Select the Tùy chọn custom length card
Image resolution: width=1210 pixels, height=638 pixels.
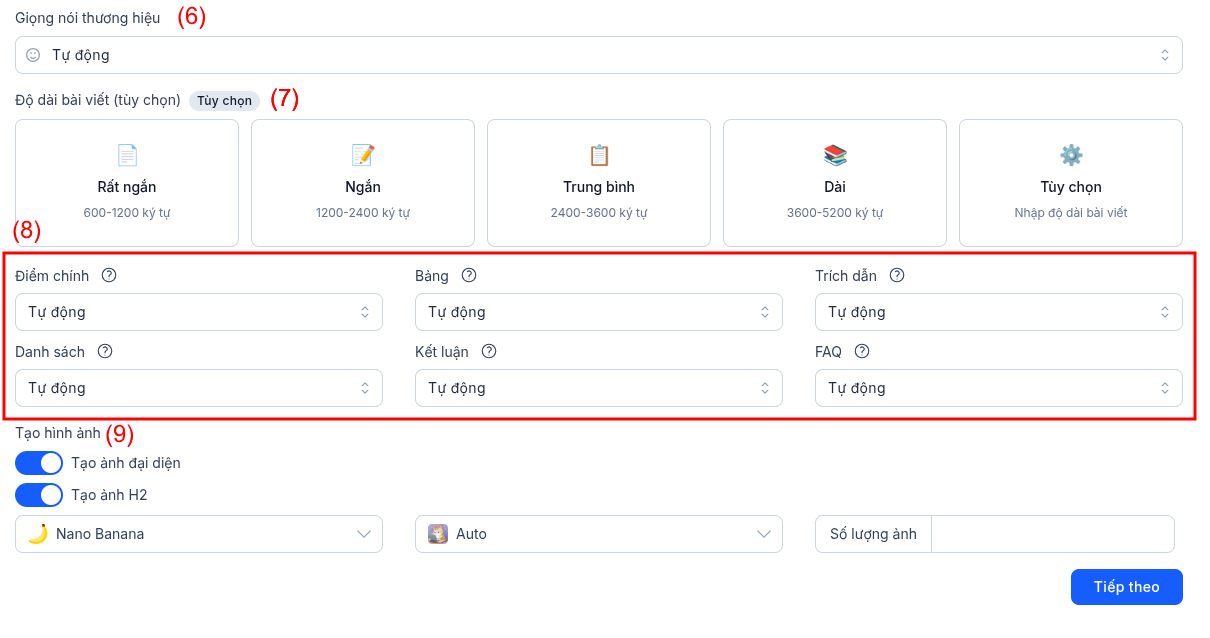pos(1071,183)
